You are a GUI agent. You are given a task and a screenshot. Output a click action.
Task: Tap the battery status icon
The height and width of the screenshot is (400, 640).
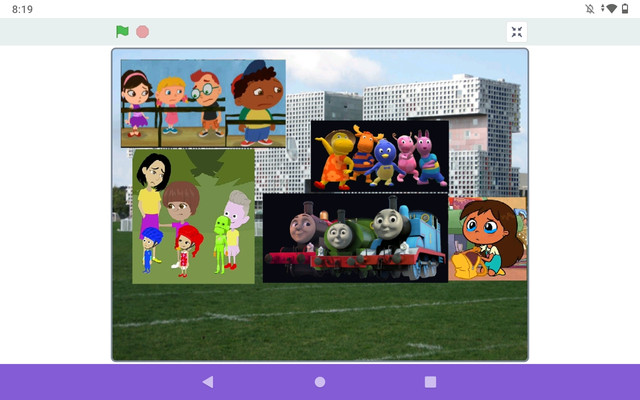pyautogui.click(x=625, y=9)
